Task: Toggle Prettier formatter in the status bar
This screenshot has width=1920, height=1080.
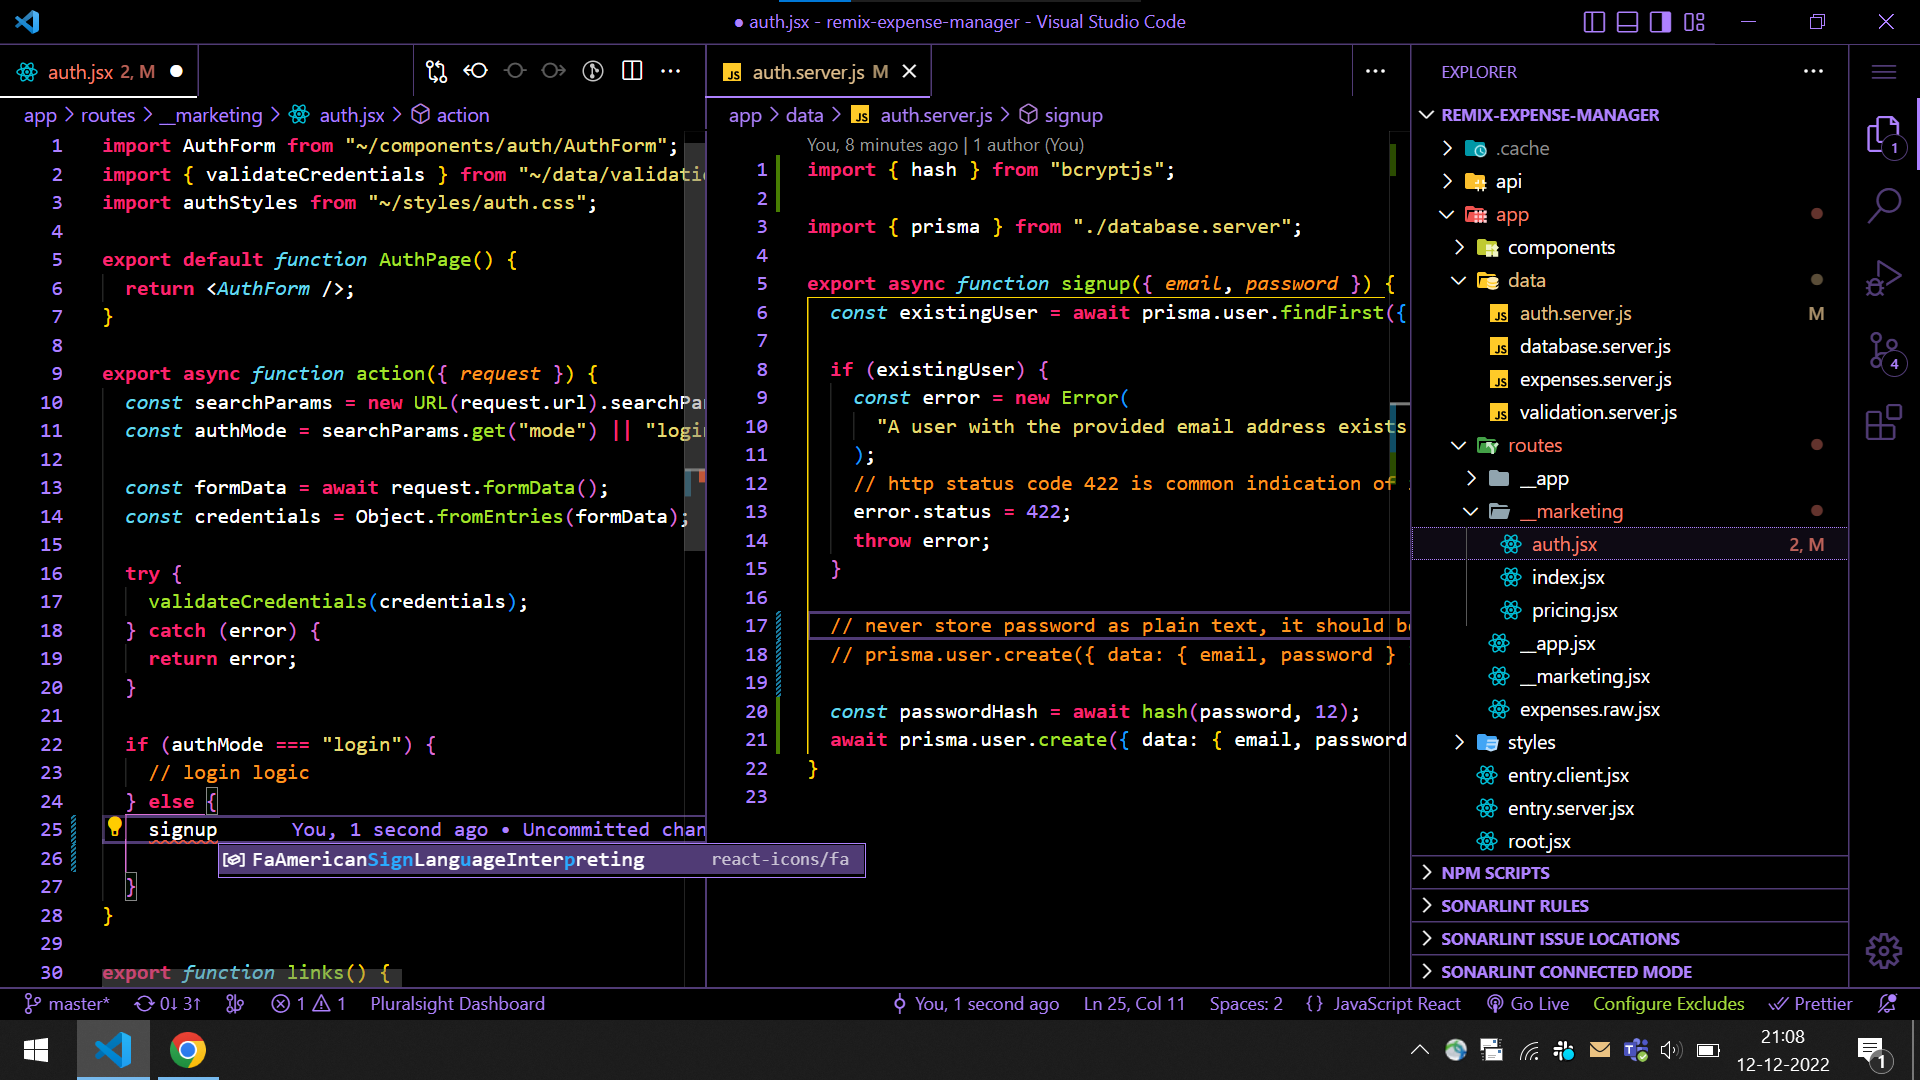Action: coord(1811,1004)
